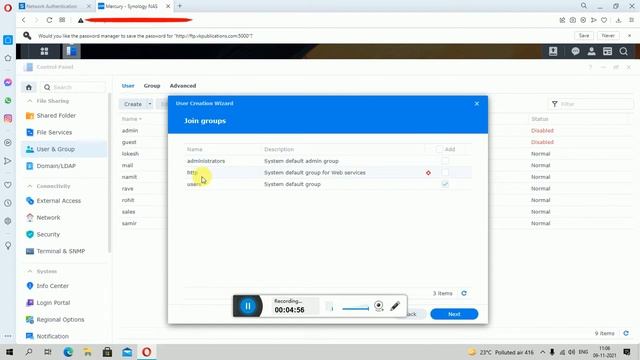Viewport: 640px width, 360px height.
Task: Open Terminal & SNMP in the sidebar
Action: tap(60, 251)
